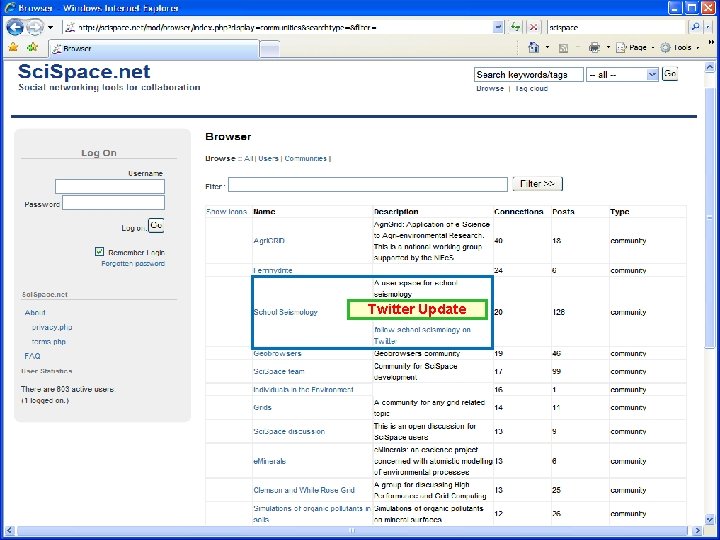Click the Go button beside search scope
Image resolution: width=720 pixels, height=540 pixels.
tap(669, 74)
